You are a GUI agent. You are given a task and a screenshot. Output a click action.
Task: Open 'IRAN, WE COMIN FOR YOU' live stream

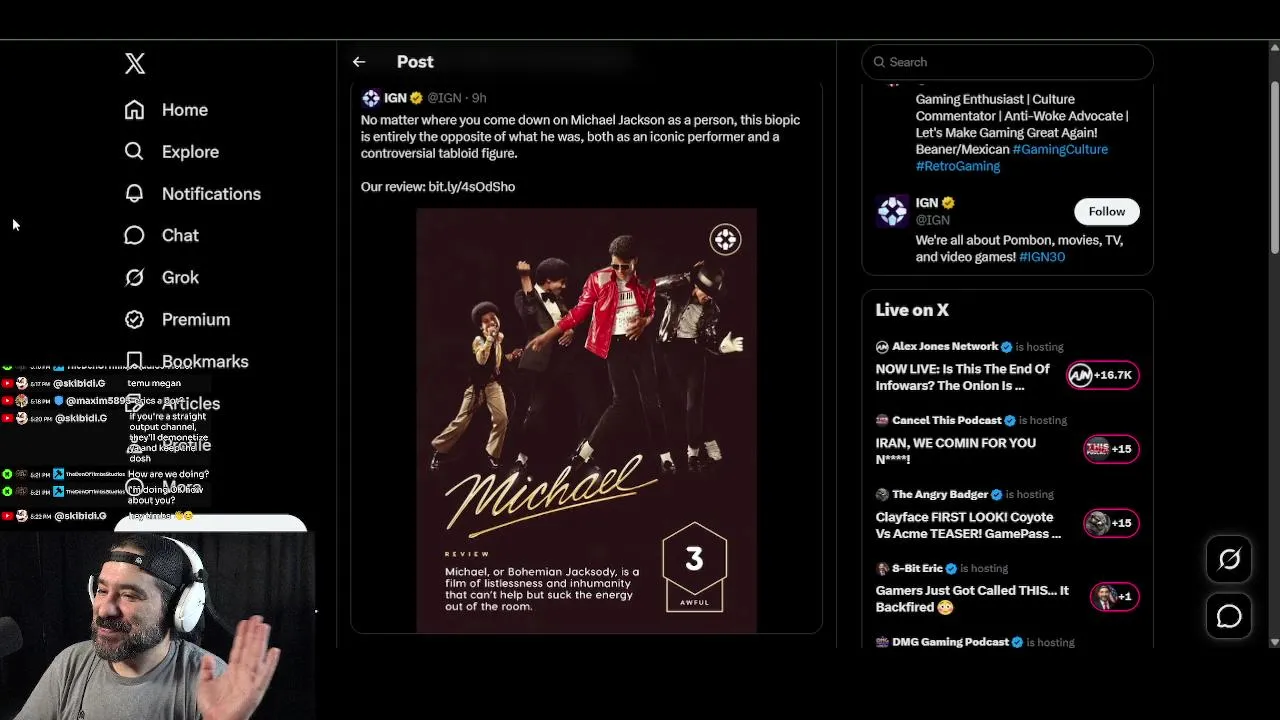[955, 452]
